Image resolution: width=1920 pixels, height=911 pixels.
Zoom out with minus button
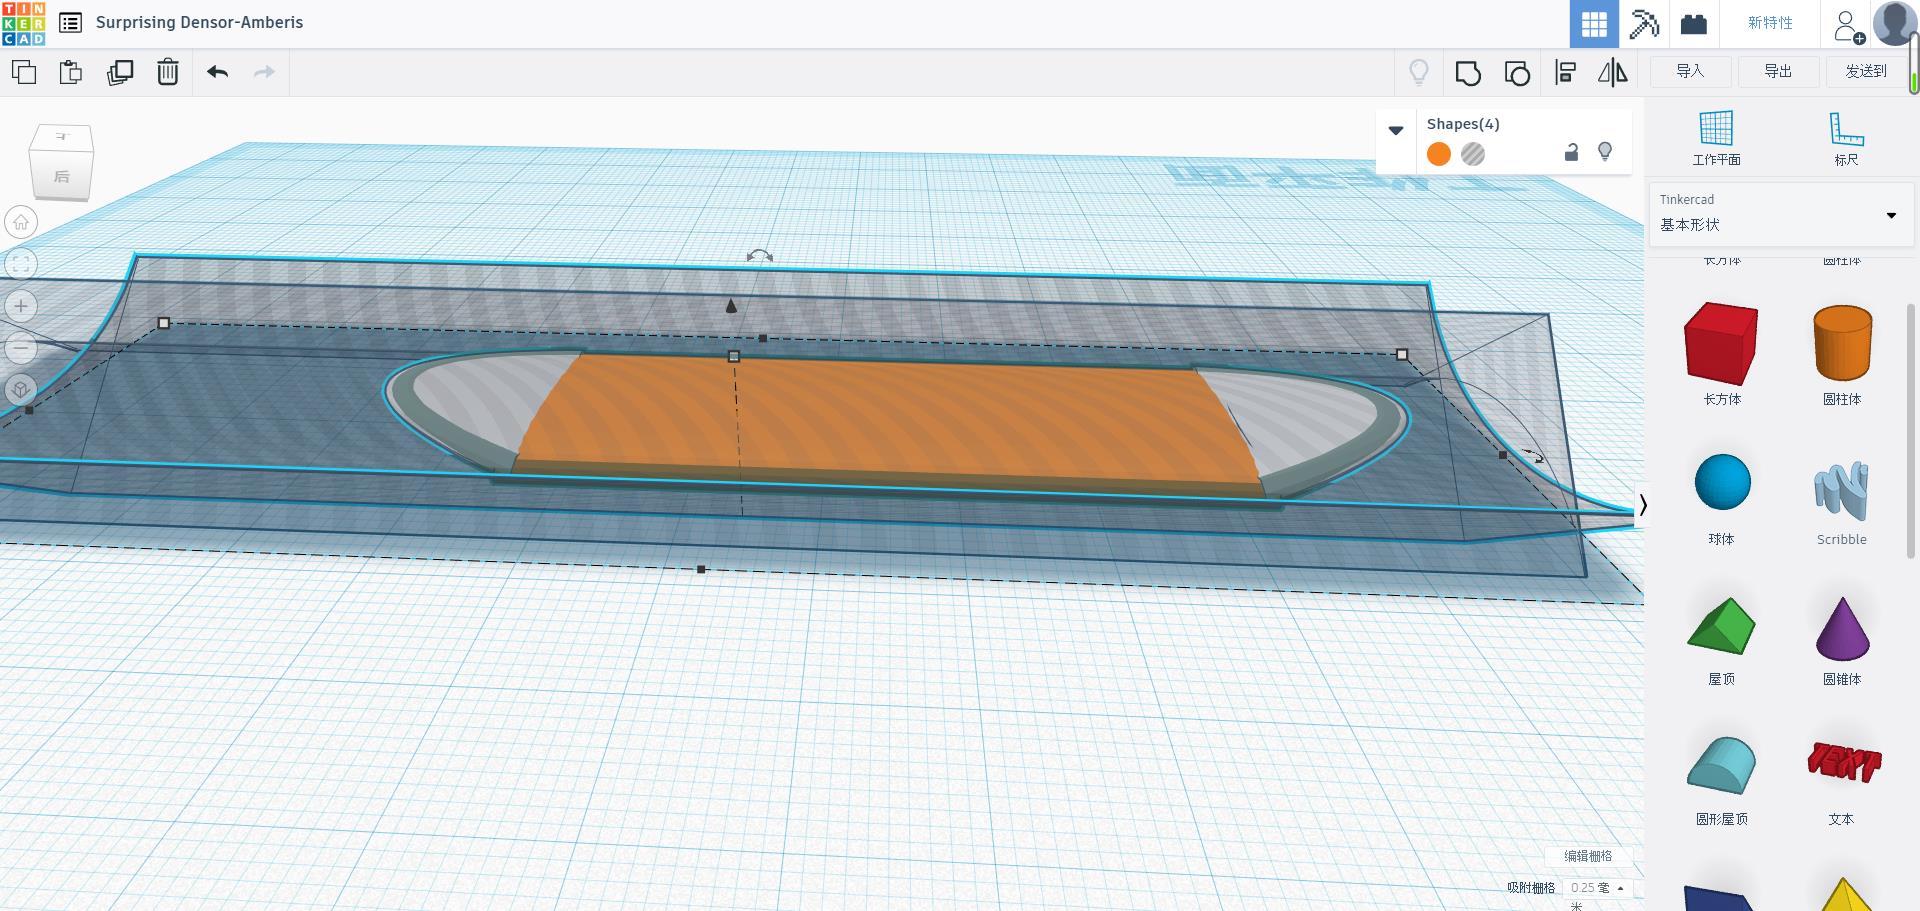[x=21, y=348]
